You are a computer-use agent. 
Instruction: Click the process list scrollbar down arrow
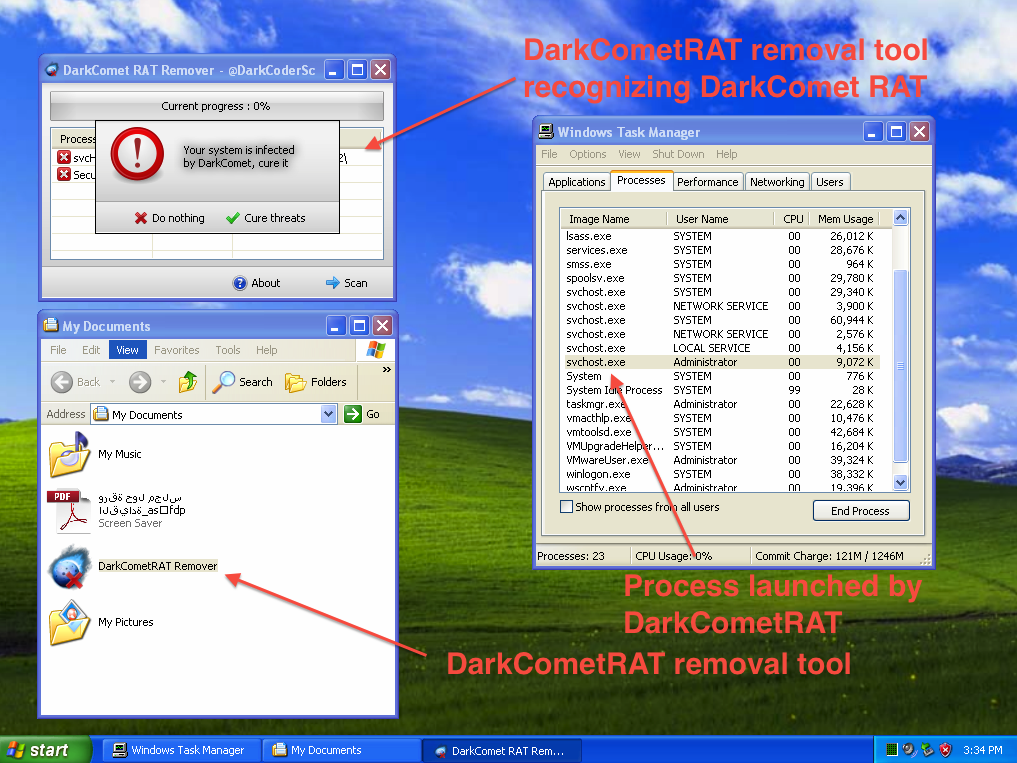[900, 482]
